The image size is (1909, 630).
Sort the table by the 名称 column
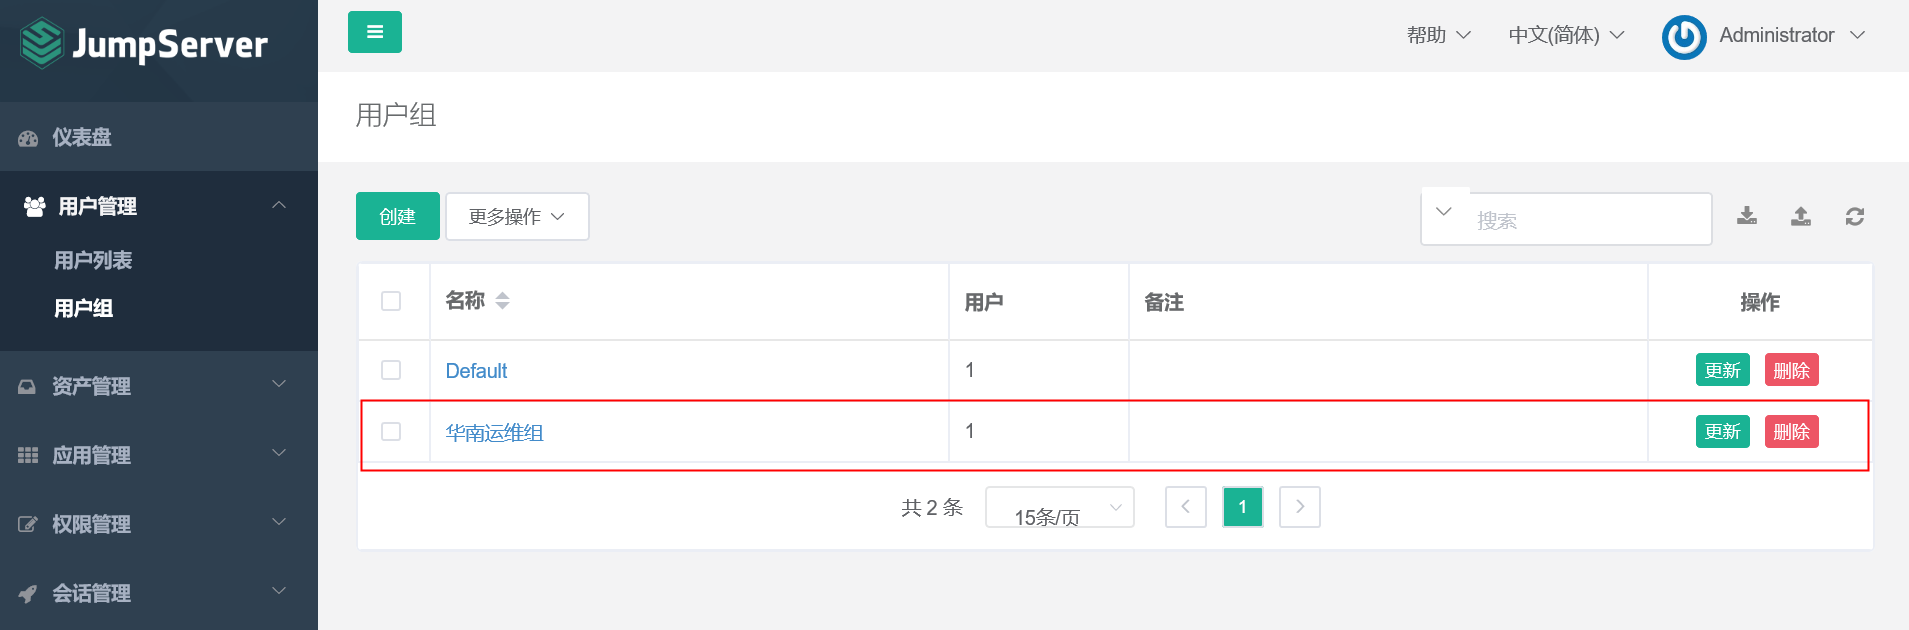(x=502, y=301)
